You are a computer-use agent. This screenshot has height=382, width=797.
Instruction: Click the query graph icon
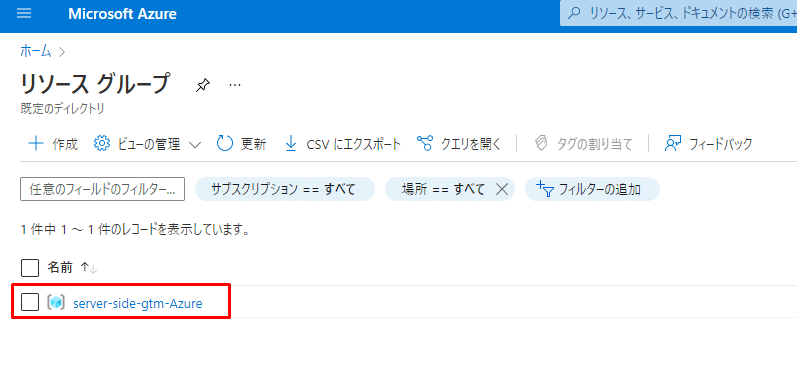[425, 144]
